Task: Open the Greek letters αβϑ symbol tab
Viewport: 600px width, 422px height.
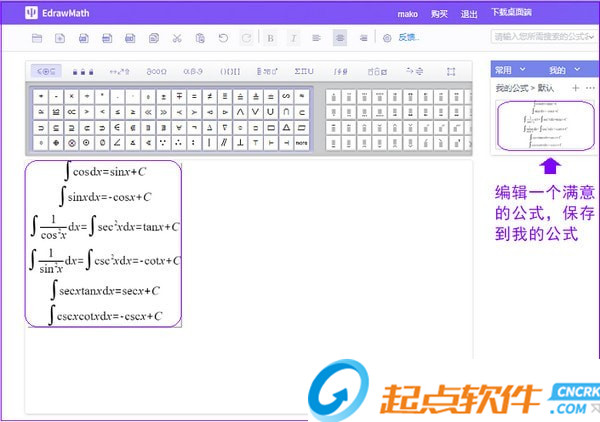Action: (x=193, y=71)
